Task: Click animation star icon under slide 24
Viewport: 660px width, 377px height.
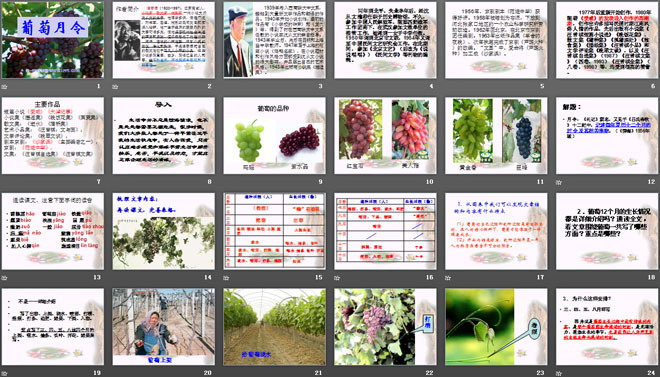Action: (559, 373)
